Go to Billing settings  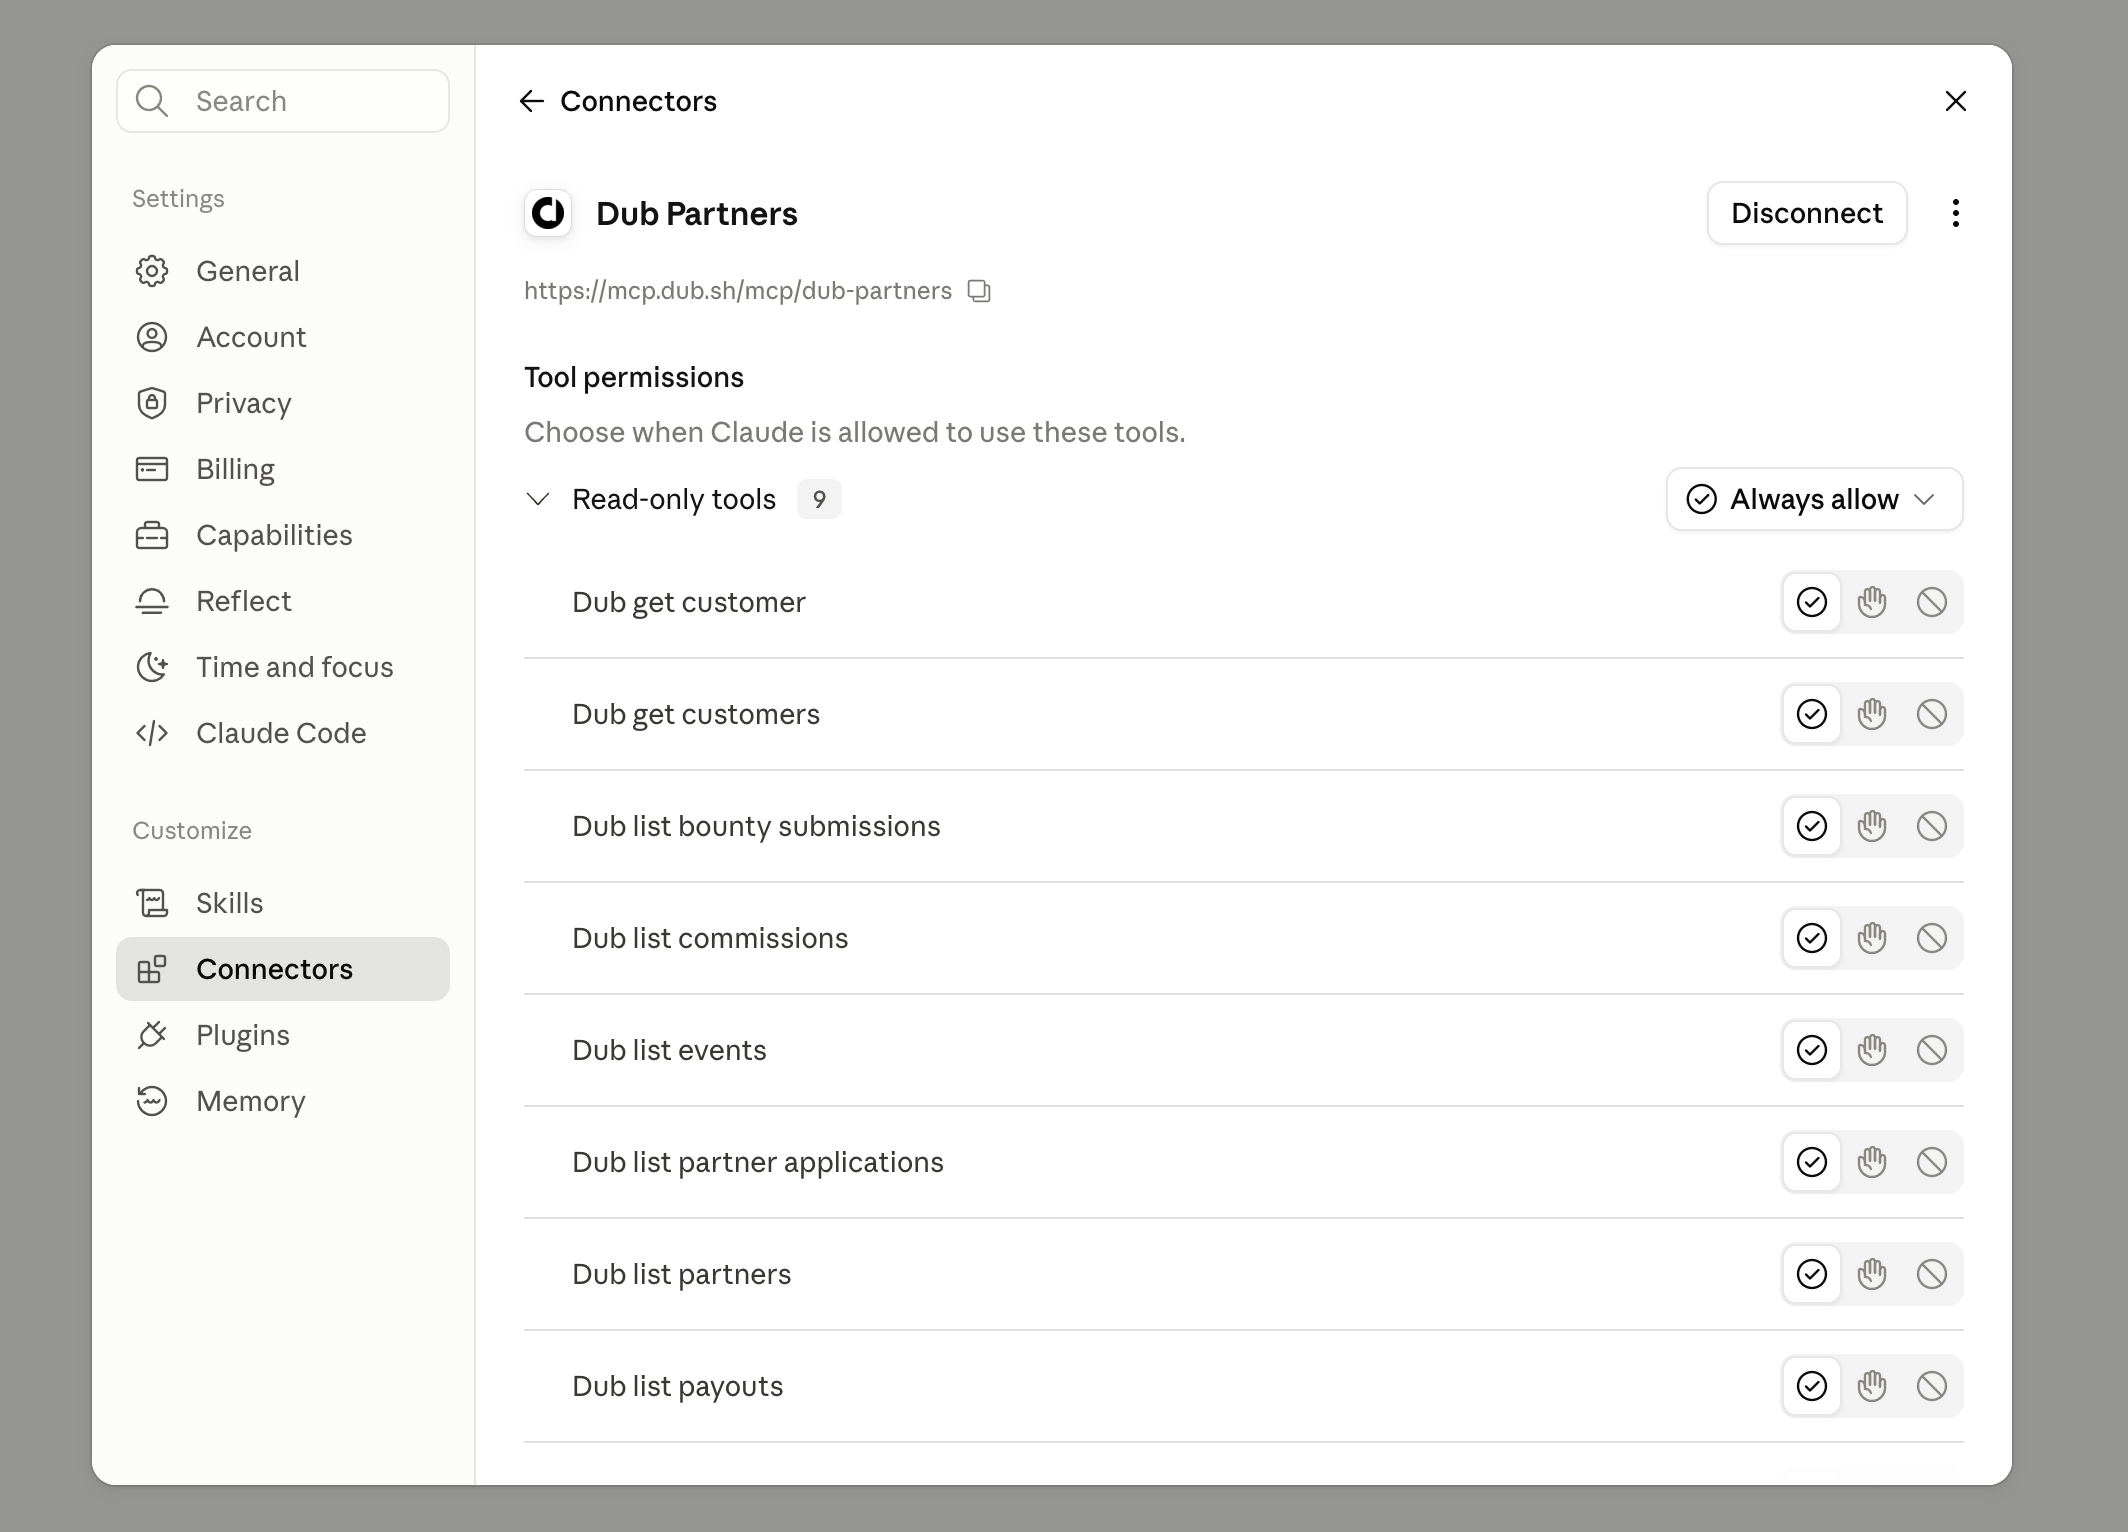(x=283, y=469)
